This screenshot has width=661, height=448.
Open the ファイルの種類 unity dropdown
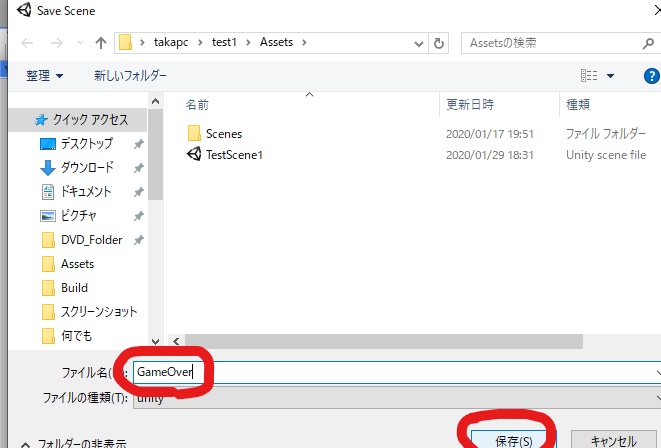pyautogui.click(x=396, y=398)
